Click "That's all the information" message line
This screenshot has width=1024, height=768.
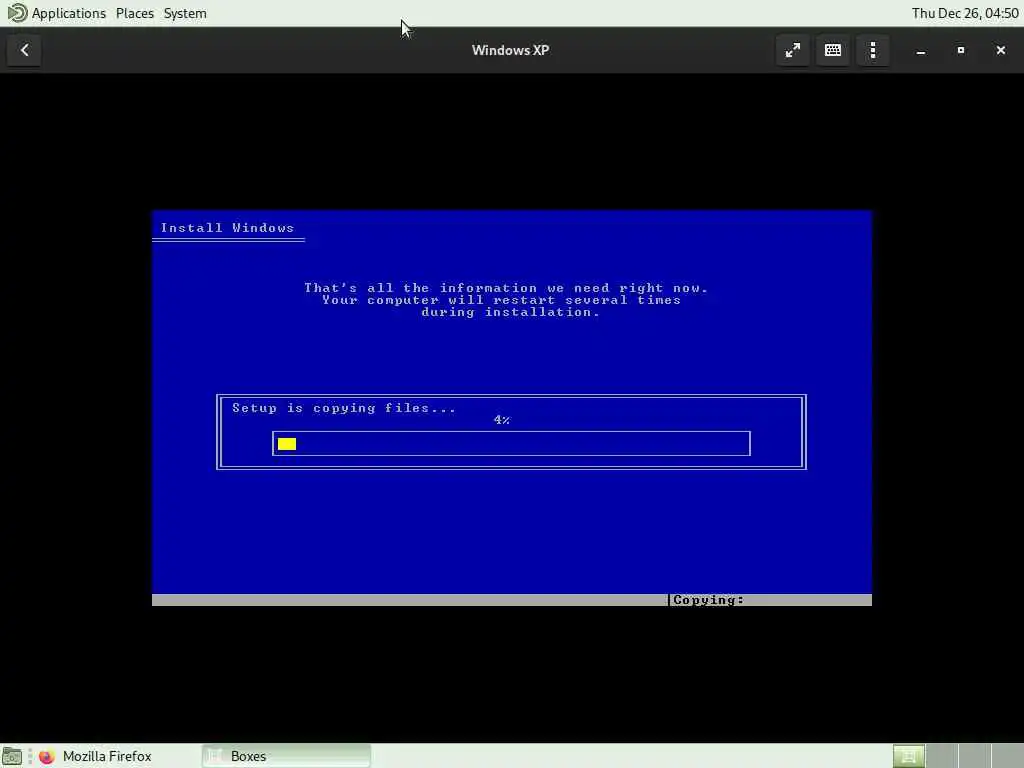click(505, 288)
